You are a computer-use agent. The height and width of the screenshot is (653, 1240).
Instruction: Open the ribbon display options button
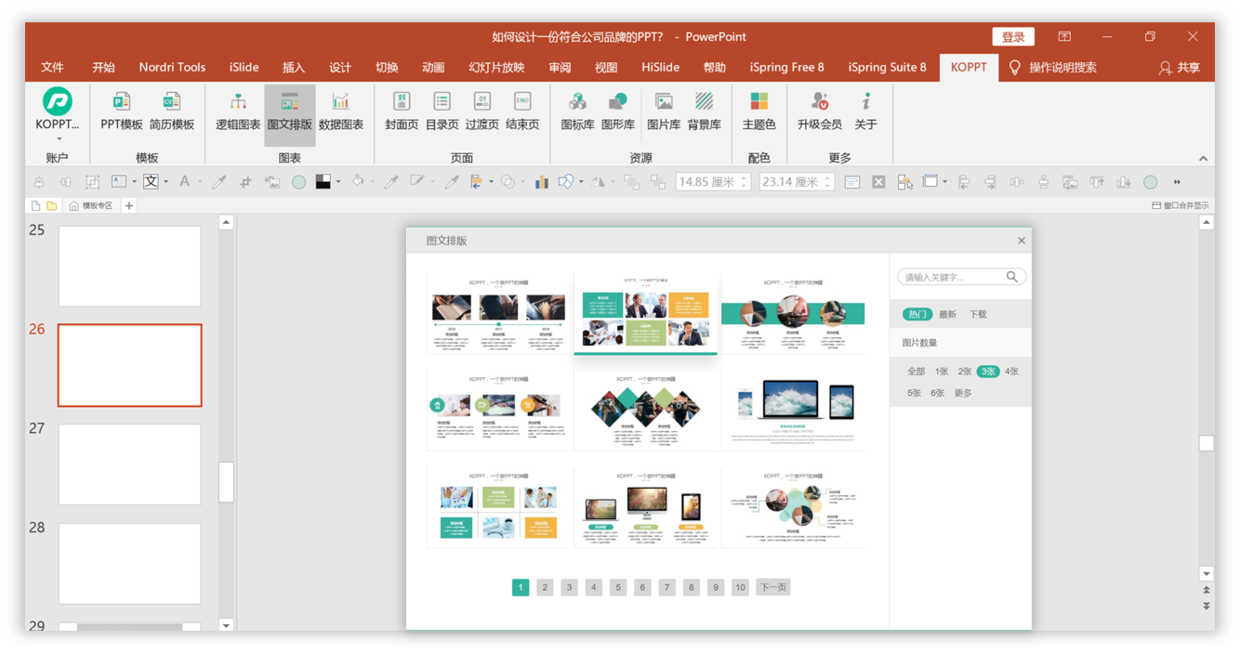tap(1064, 36)
